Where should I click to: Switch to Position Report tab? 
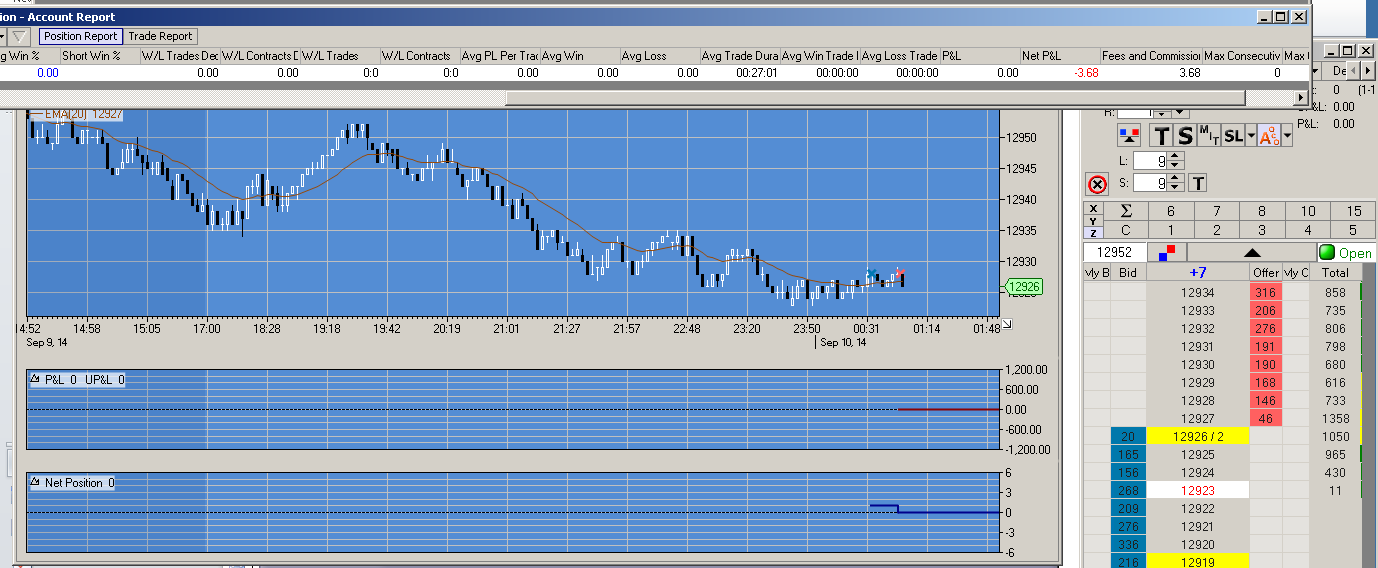click(x=81, y=36)
